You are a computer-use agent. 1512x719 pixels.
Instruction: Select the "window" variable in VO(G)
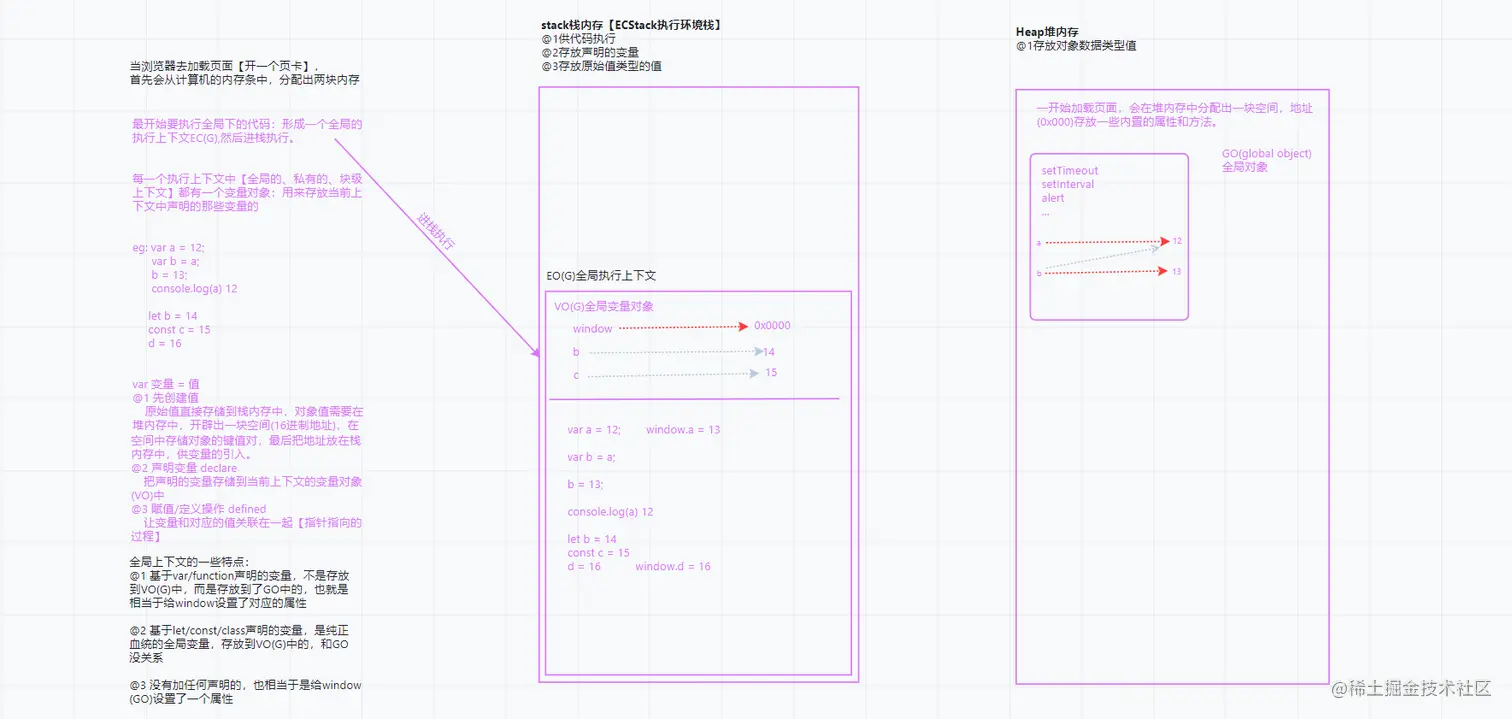point(592,328)
